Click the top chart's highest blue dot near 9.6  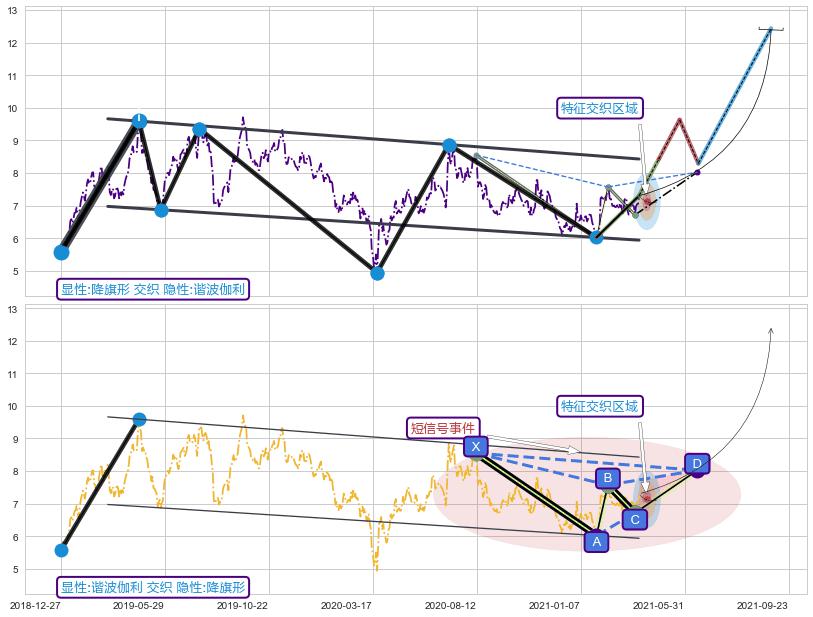click(x=139, y=121)
